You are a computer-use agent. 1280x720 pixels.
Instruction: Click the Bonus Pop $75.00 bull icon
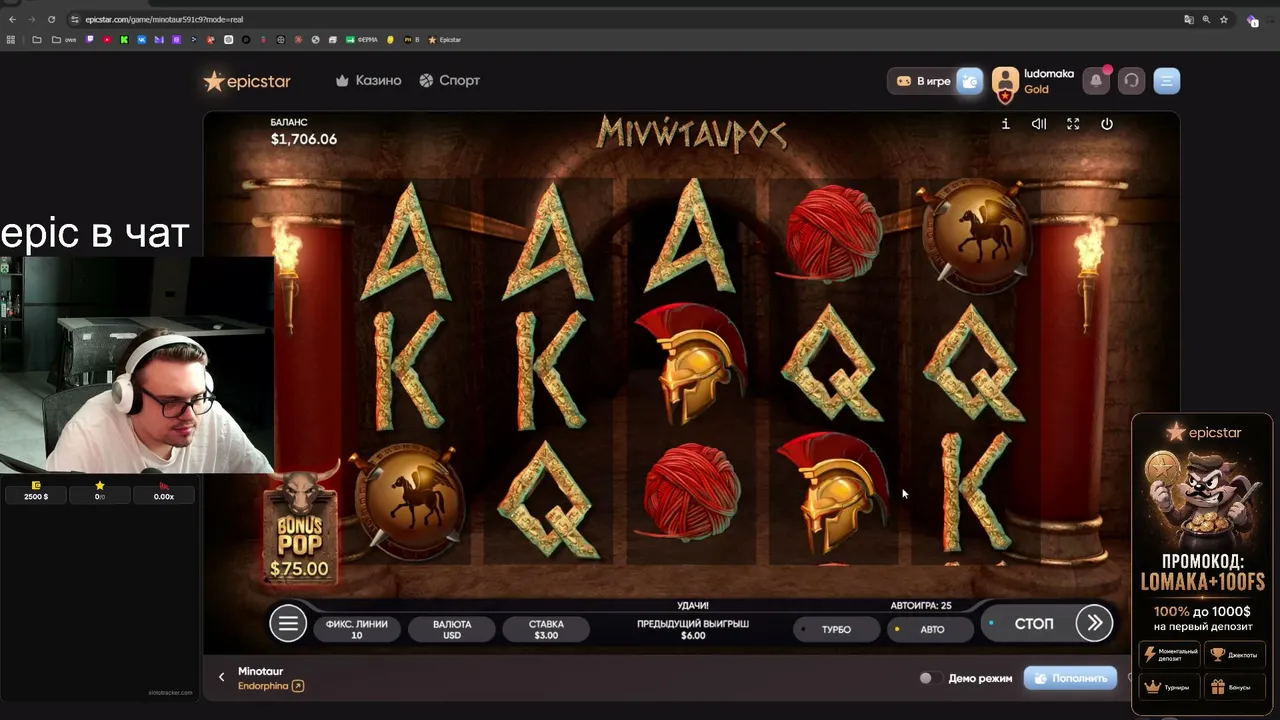(x=300, y=526)
